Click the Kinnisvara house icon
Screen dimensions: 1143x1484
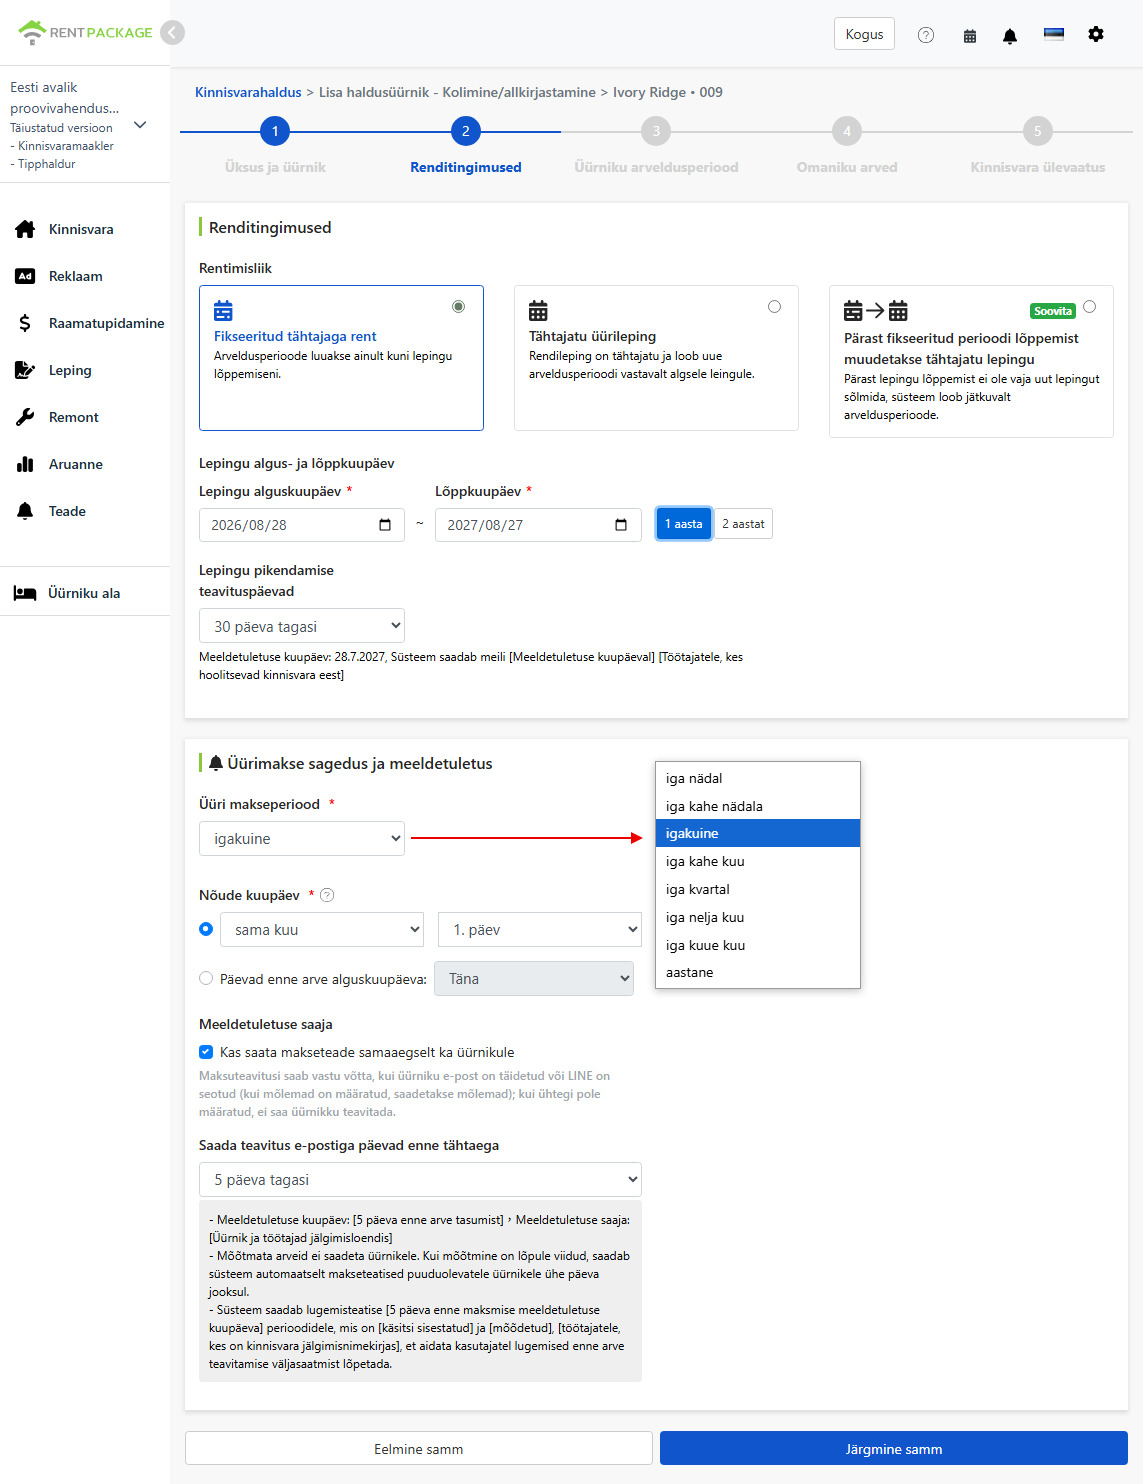click(26, 229)
